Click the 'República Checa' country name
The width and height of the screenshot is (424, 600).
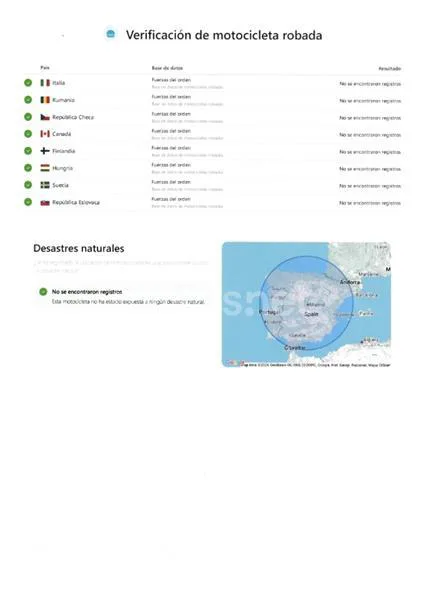(73, 117)
